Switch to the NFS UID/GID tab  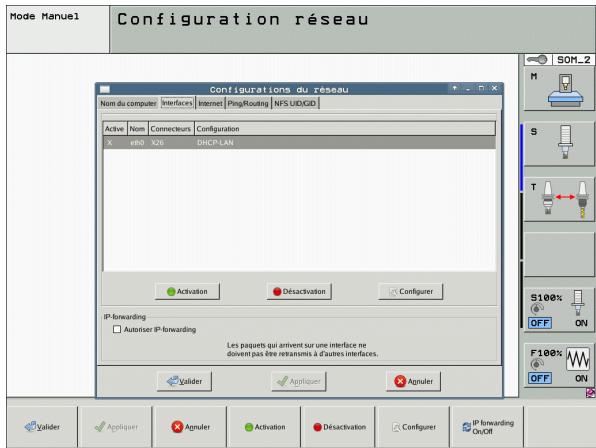pos(295,103)
